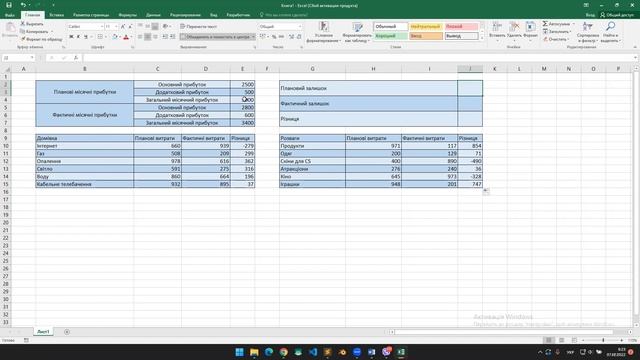Select the Лист1 sheet tab
Image resolution: width=640 pixels, height=360 pixels.
tap(43, 332)
